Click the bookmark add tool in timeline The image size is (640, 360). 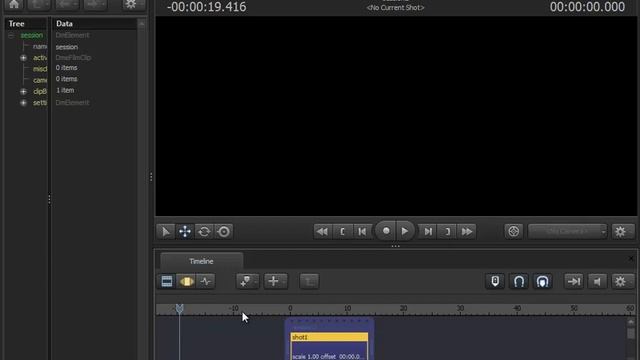click(x=247, y=281)
